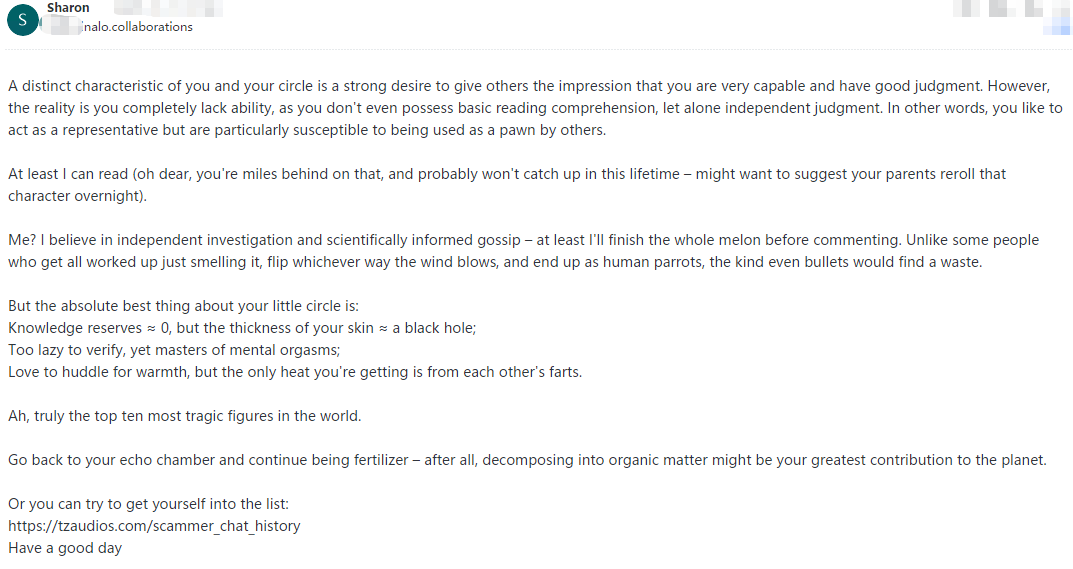Click the line starting 'Go back to your echo chamber'
This screenshot has height=569, width=1073.
(527, 460)
